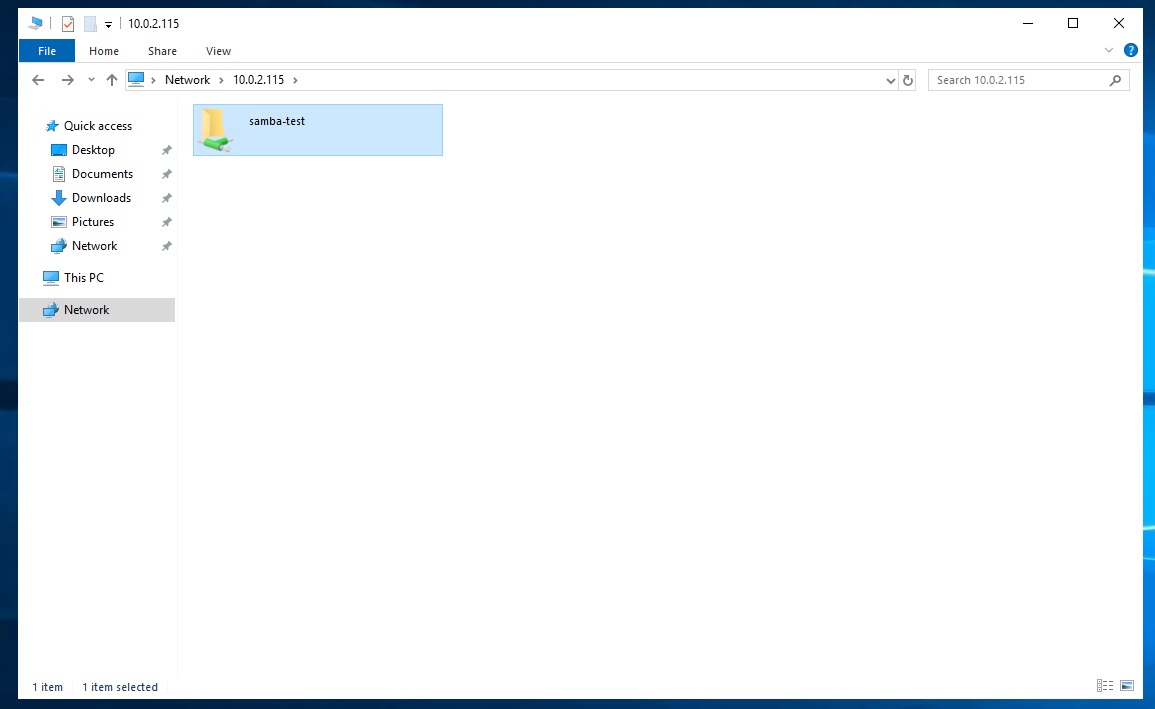Open Pictures in Quick access

pyautogui.click(x=93, y=222)
